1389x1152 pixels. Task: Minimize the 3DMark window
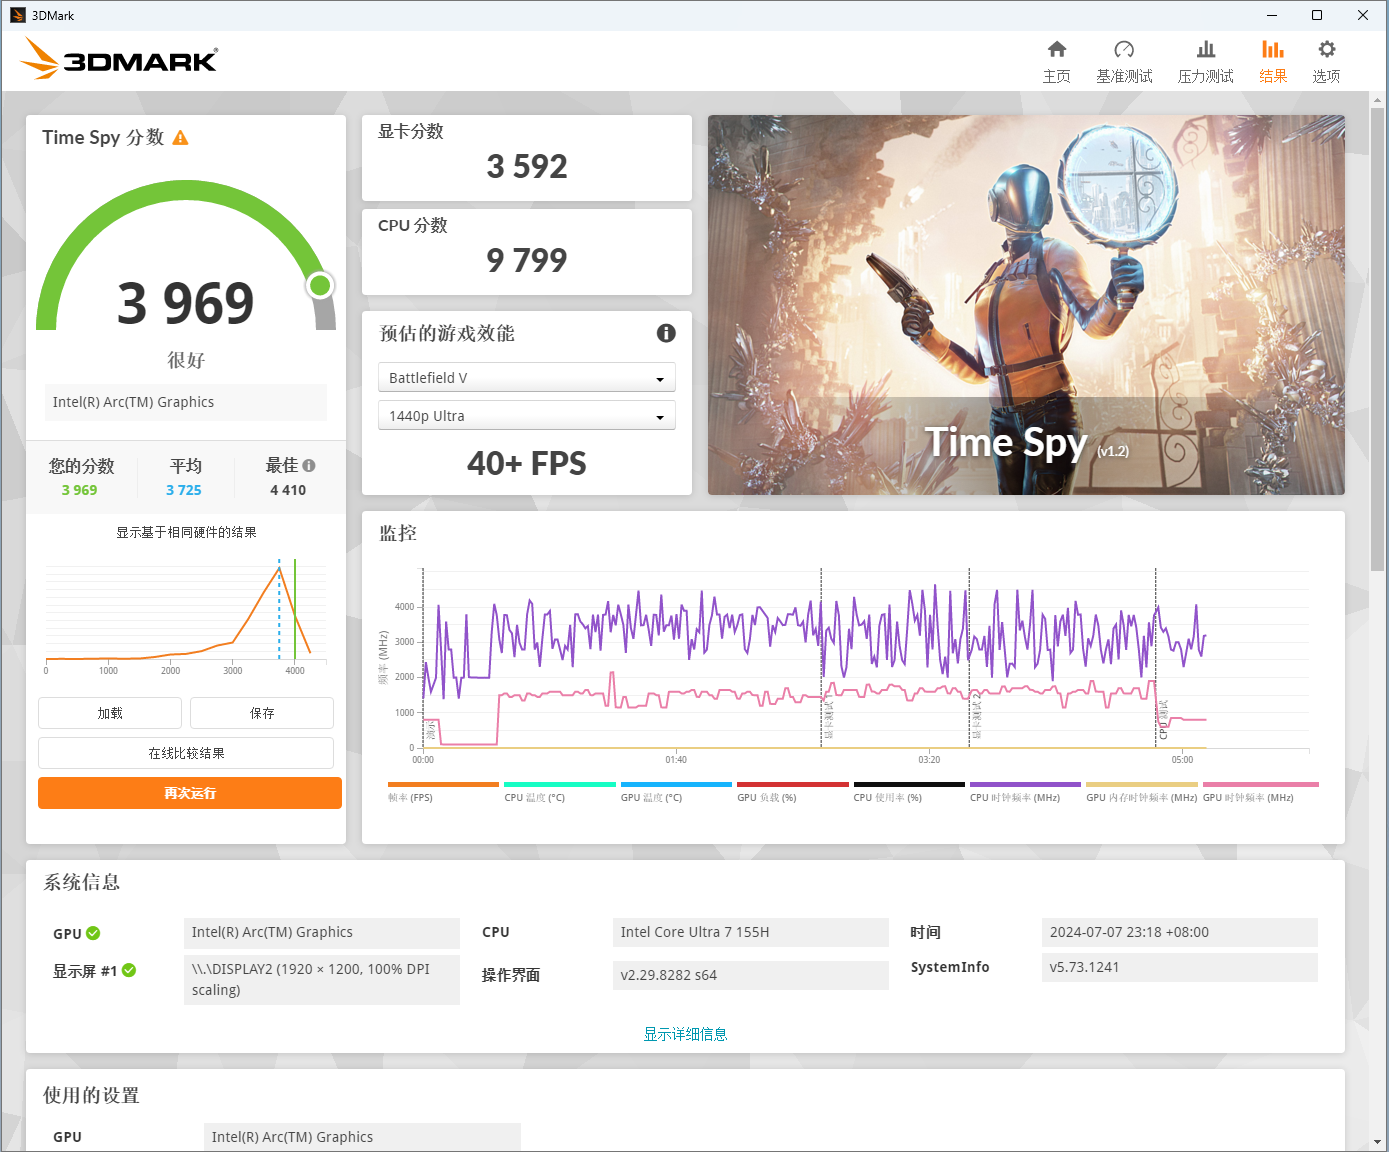point(1272,15)
